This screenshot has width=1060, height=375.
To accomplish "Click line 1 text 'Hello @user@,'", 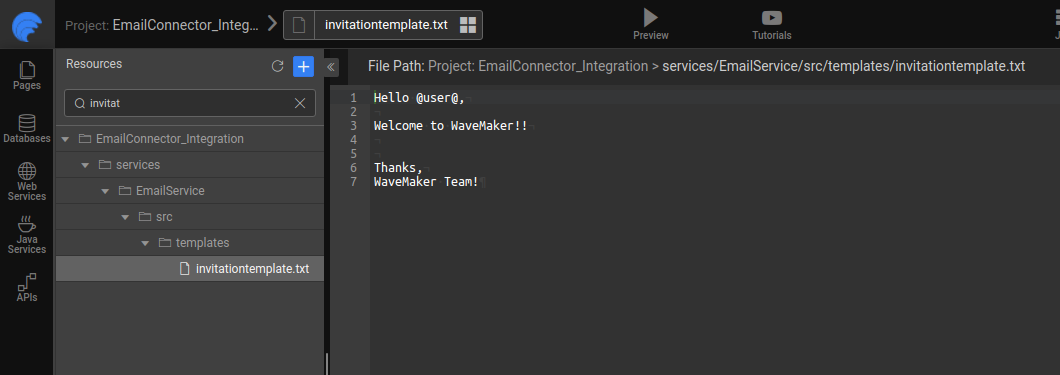I will pos(419,98).
